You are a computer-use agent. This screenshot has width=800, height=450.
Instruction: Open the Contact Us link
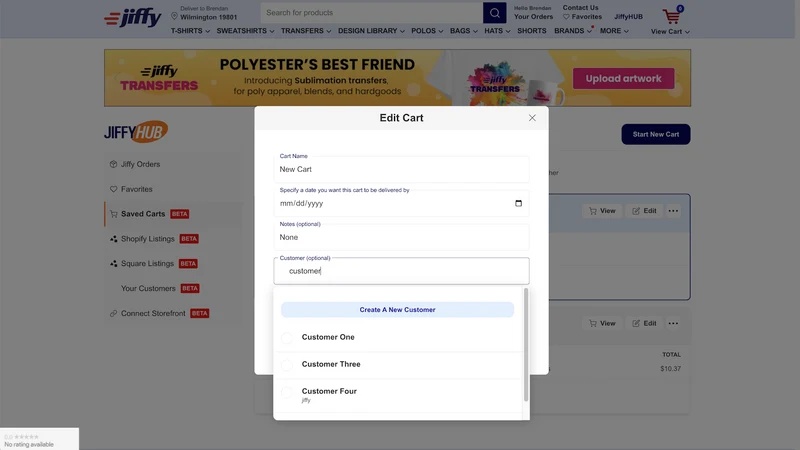580,8
